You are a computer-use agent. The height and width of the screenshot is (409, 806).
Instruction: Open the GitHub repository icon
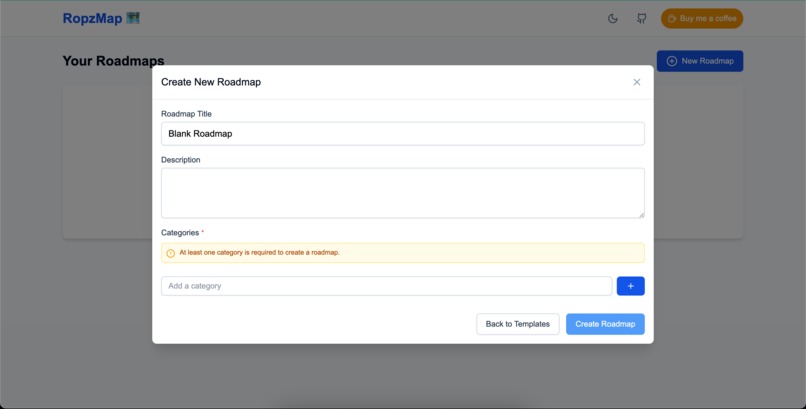641,18
